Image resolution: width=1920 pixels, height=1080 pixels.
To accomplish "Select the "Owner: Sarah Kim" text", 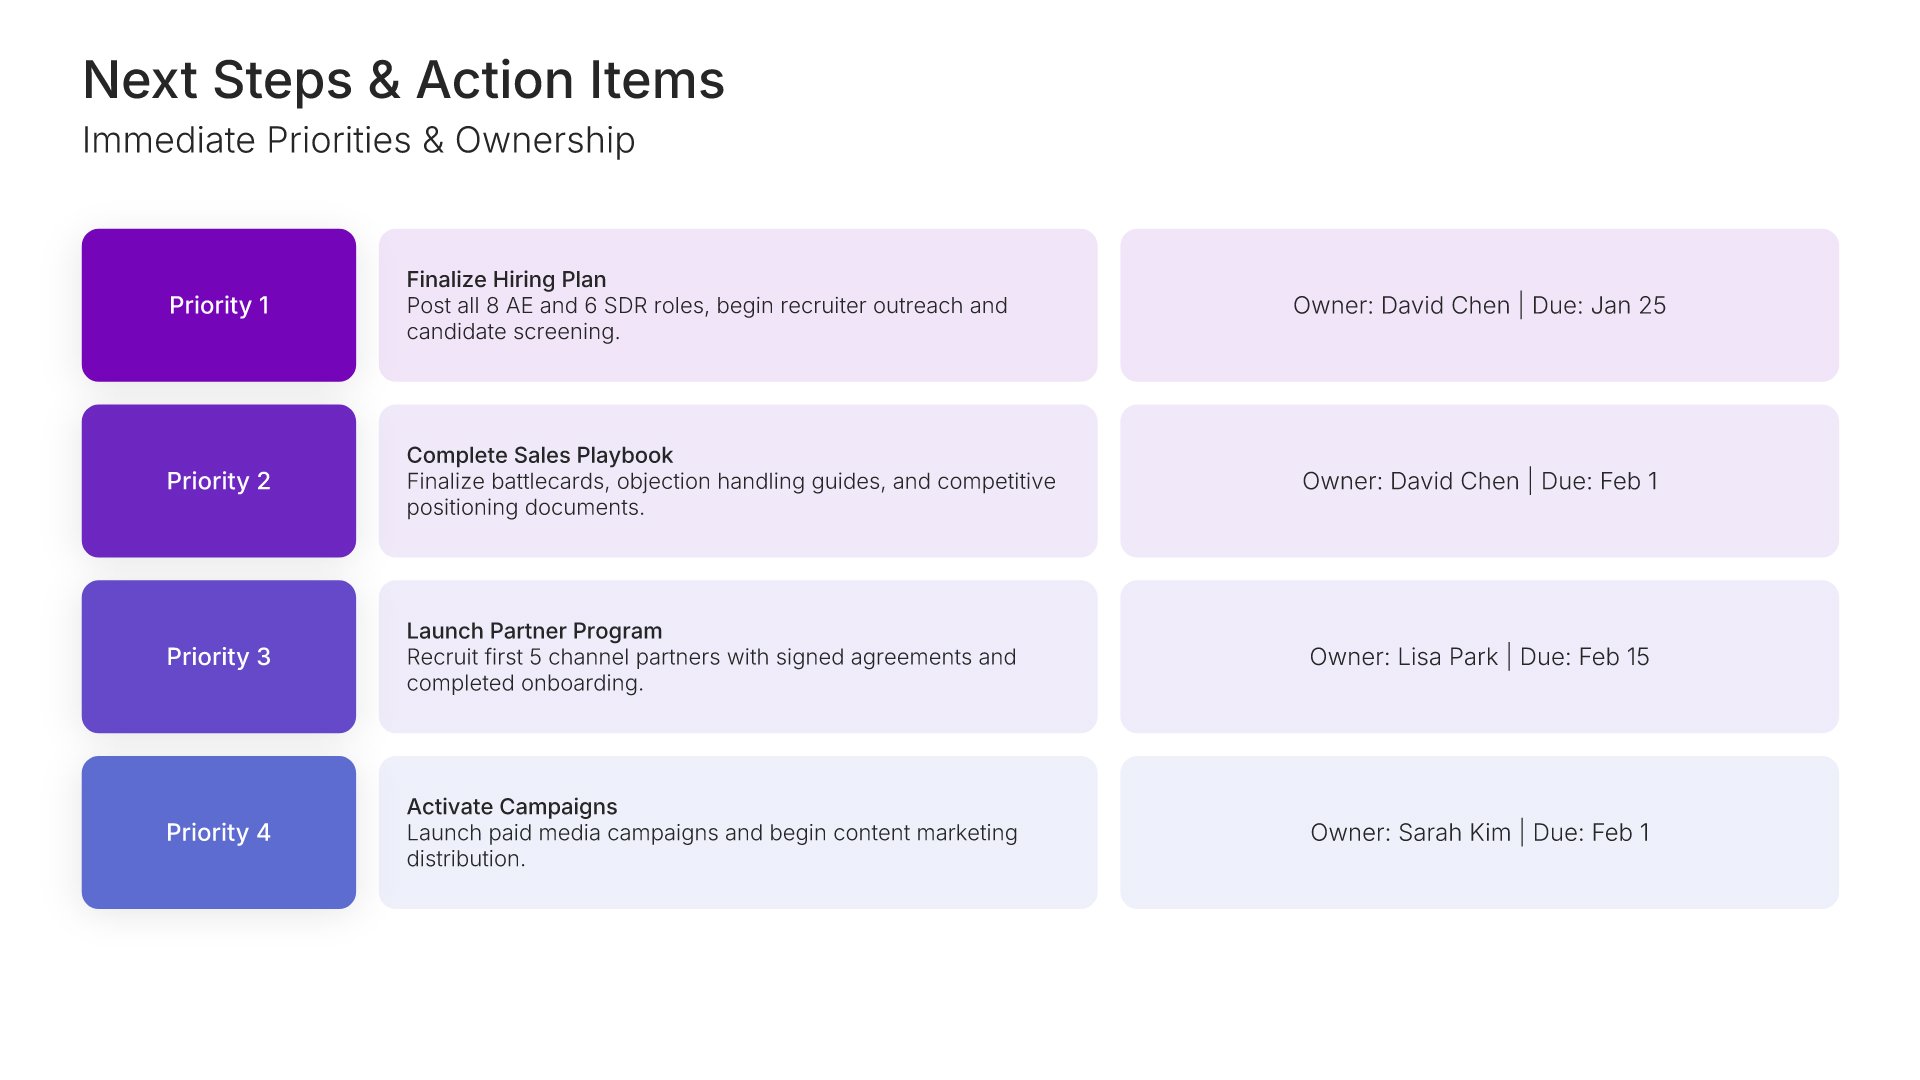I will (x=1410, y=832).
